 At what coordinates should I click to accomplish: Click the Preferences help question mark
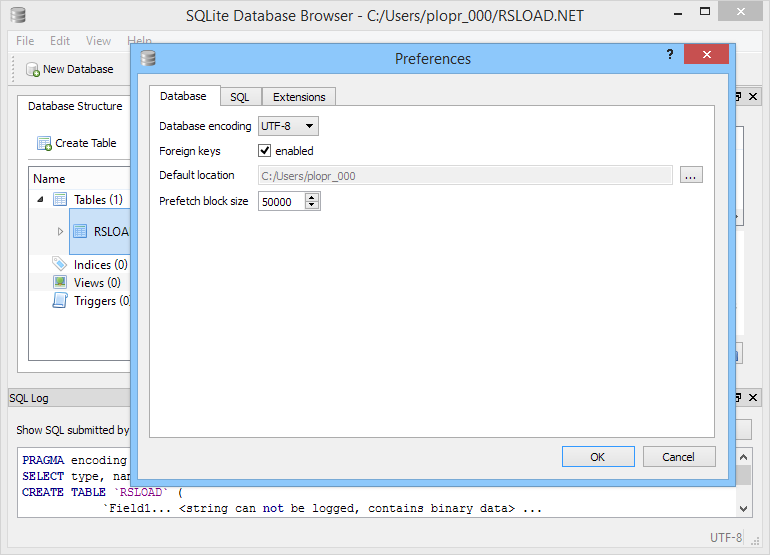coord(670,54)
